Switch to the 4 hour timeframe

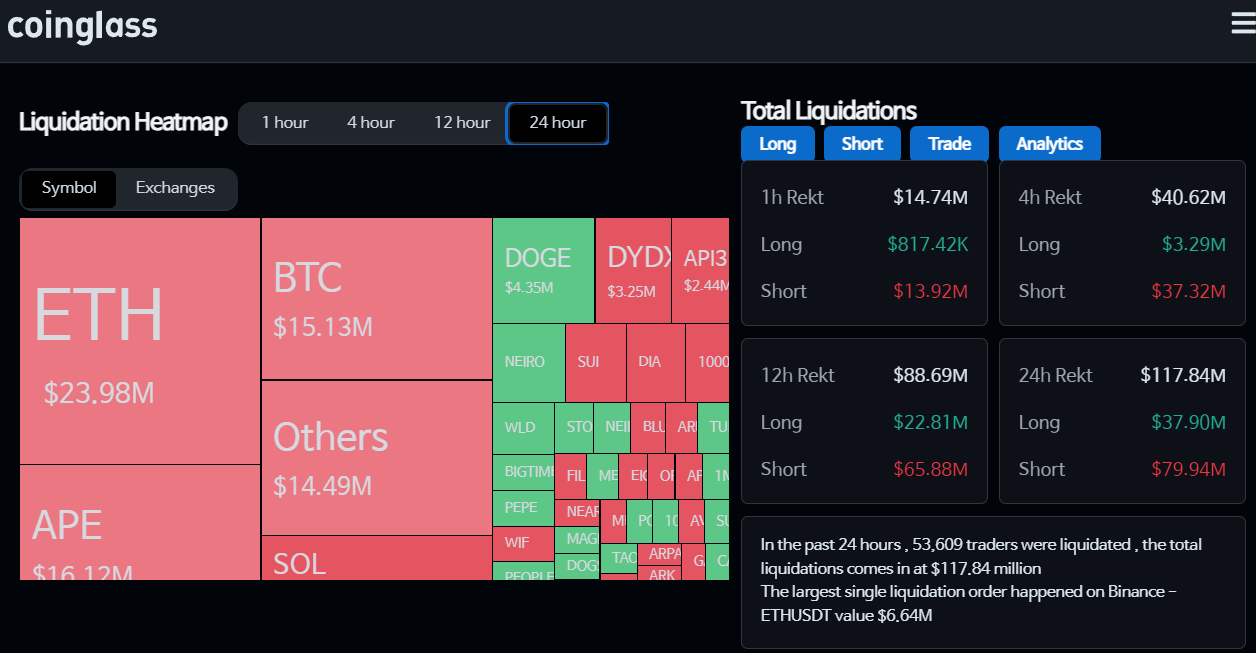pyautogui.click(x=371, y=123)
